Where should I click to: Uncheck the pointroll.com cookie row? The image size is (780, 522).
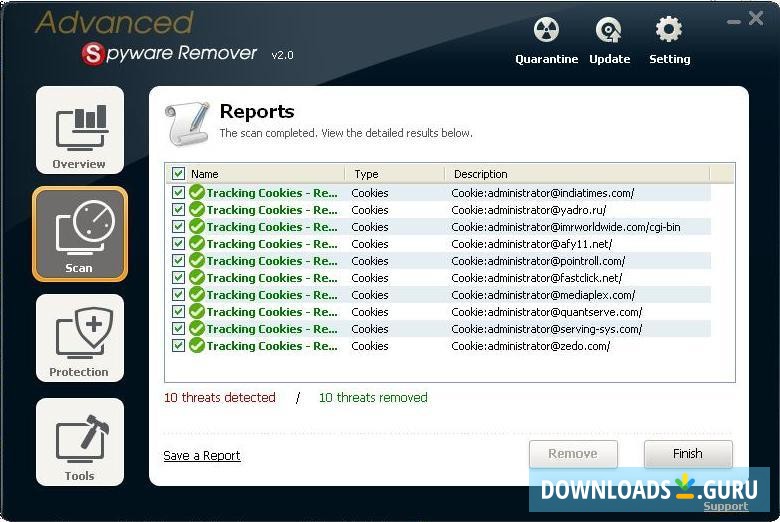pos(178,260)
